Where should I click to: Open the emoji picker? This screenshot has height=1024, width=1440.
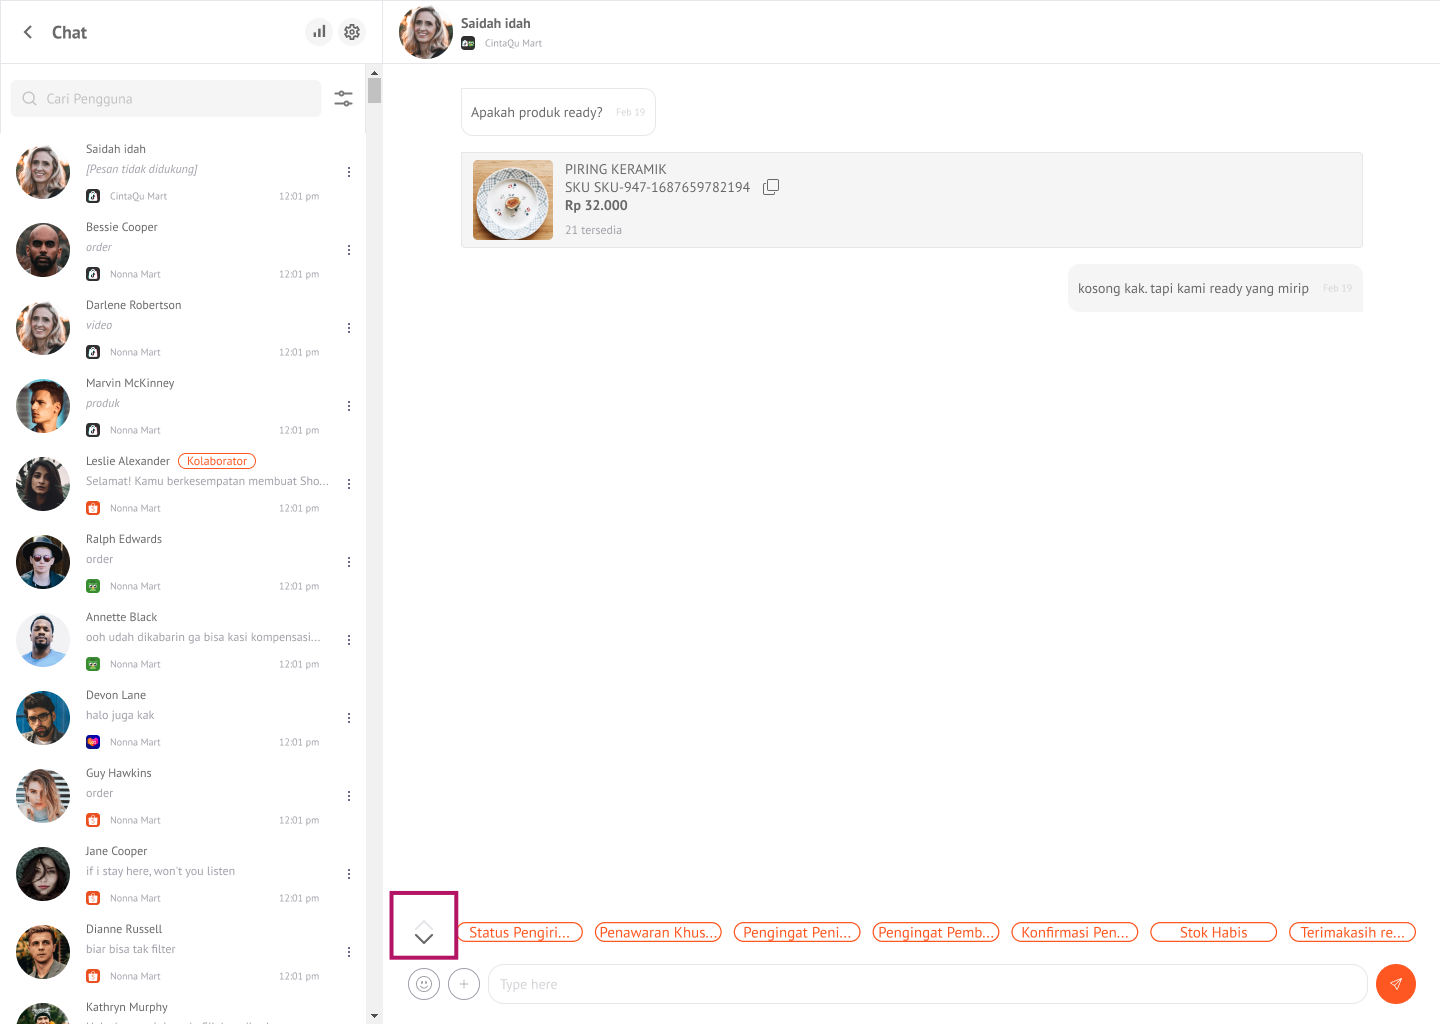[x=424, y=984]
